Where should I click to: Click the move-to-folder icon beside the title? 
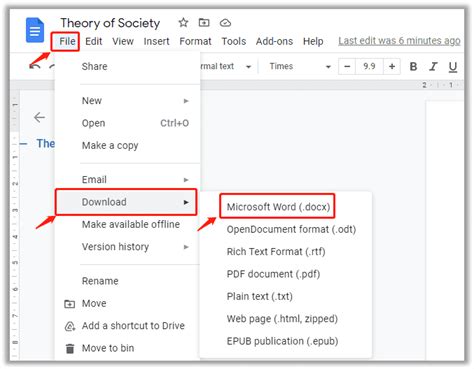(204, 23)
